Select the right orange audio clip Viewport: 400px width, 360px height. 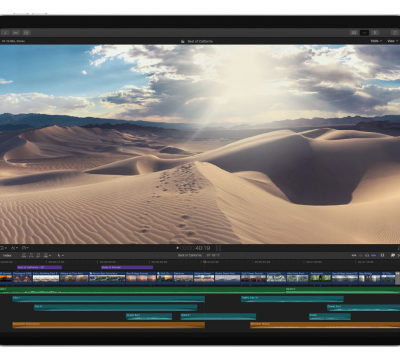coord(325,325)
